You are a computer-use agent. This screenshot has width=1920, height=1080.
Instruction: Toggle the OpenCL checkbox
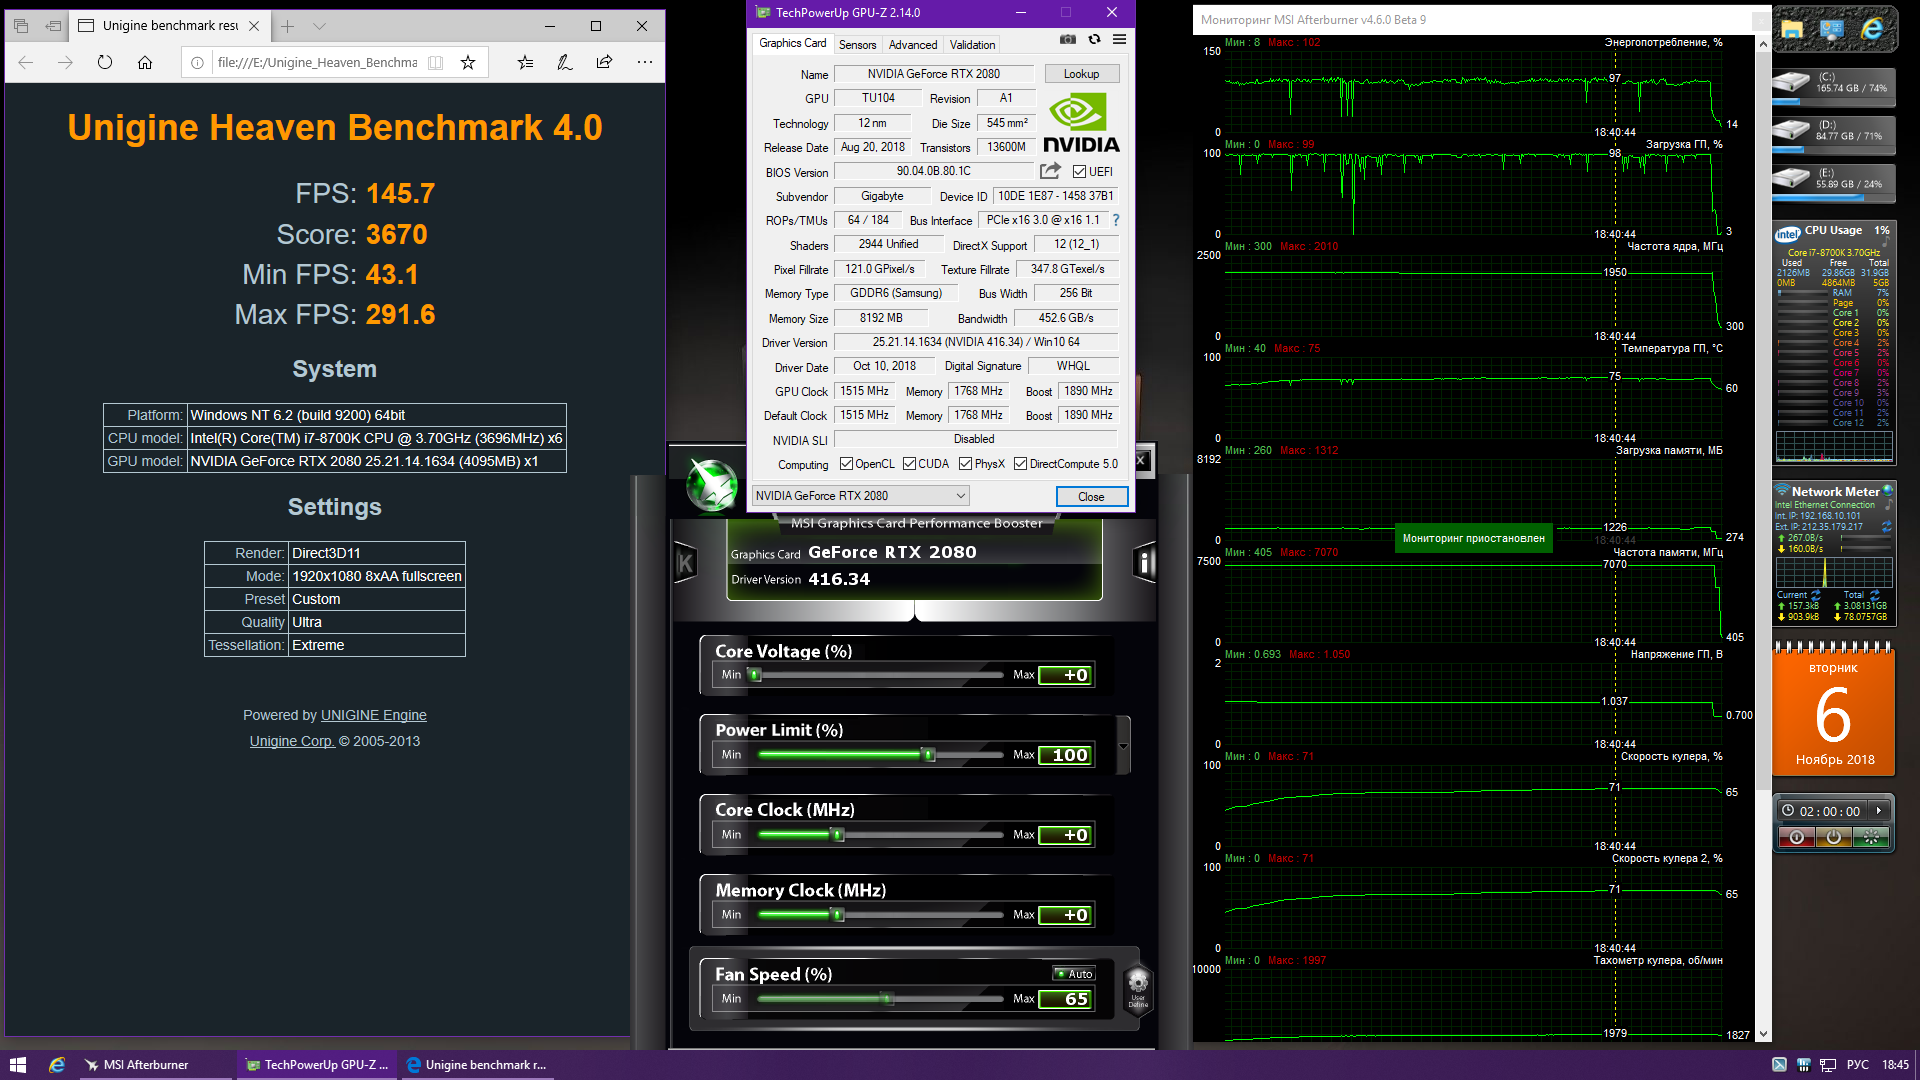pos(846,464)
